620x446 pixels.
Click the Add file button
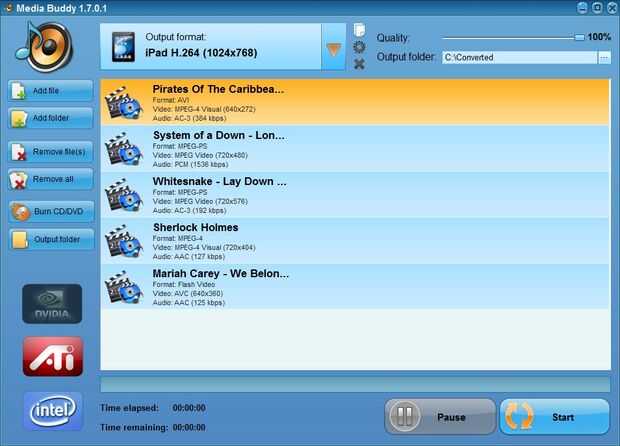(x=51, y=91)
